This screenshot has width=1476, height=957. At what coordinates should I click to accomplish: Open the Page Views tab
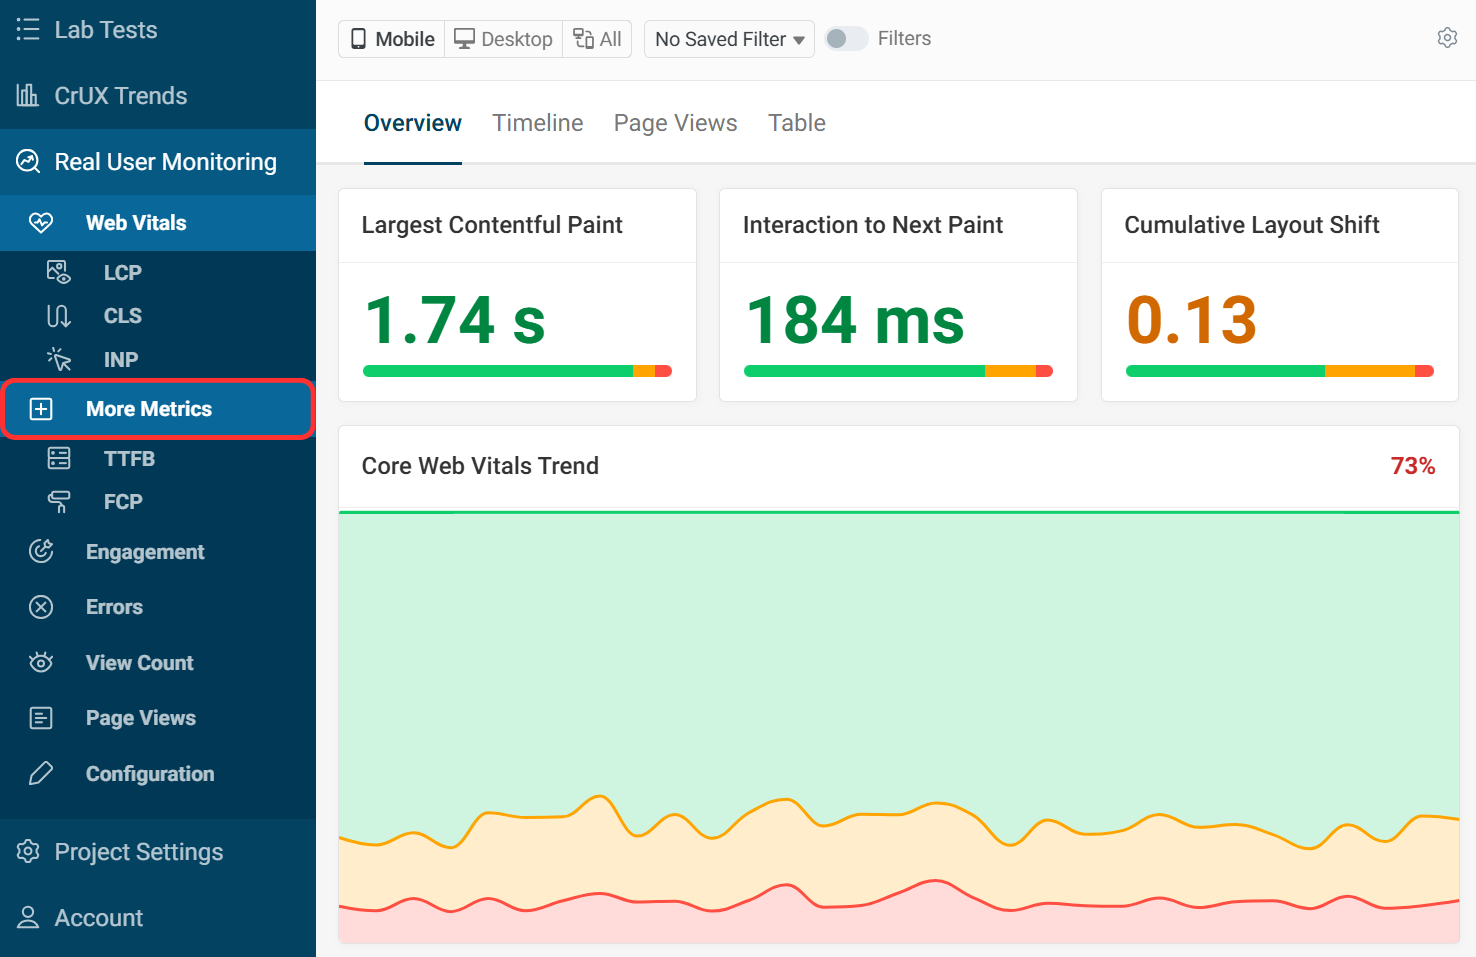[x=675, y=122]
